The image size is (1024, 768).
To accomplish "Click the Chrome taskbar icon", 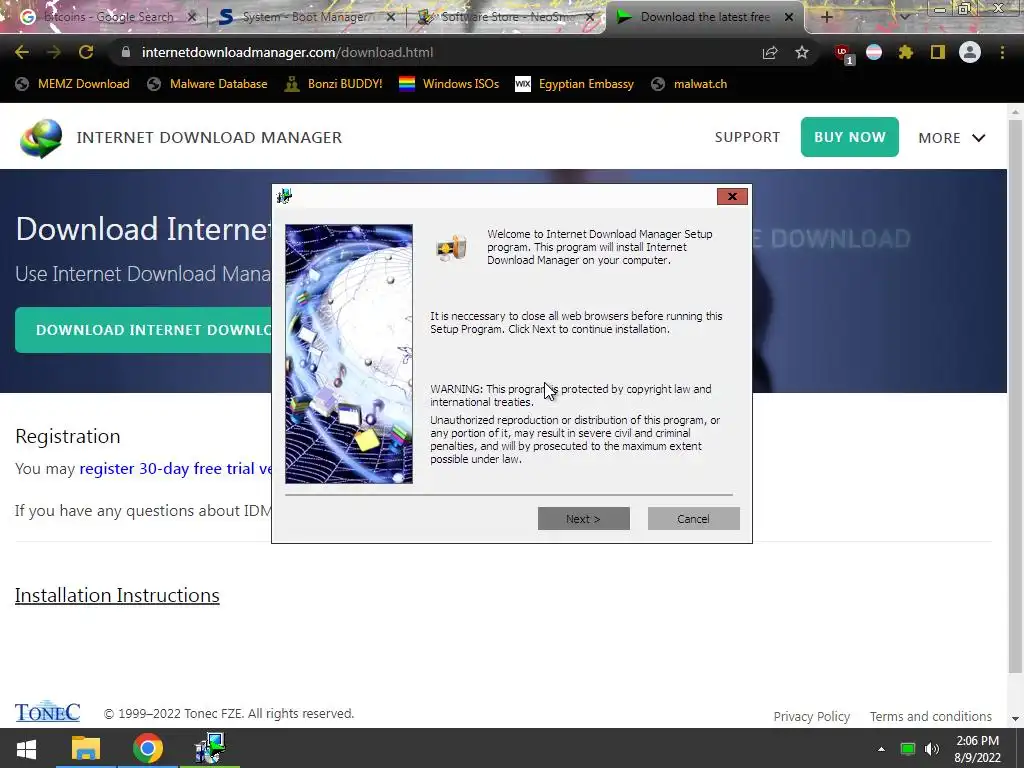I will point(148,748).
